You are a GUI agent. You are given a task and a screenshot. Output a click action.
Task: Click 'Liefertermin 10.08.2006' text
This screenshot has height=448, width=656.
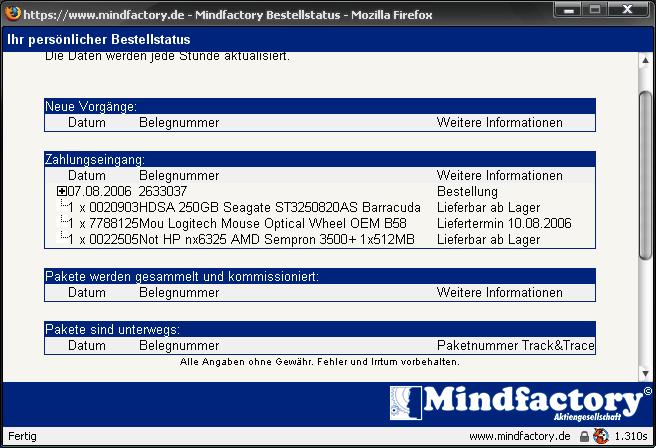pyautogui.click(x=504, y=223)
